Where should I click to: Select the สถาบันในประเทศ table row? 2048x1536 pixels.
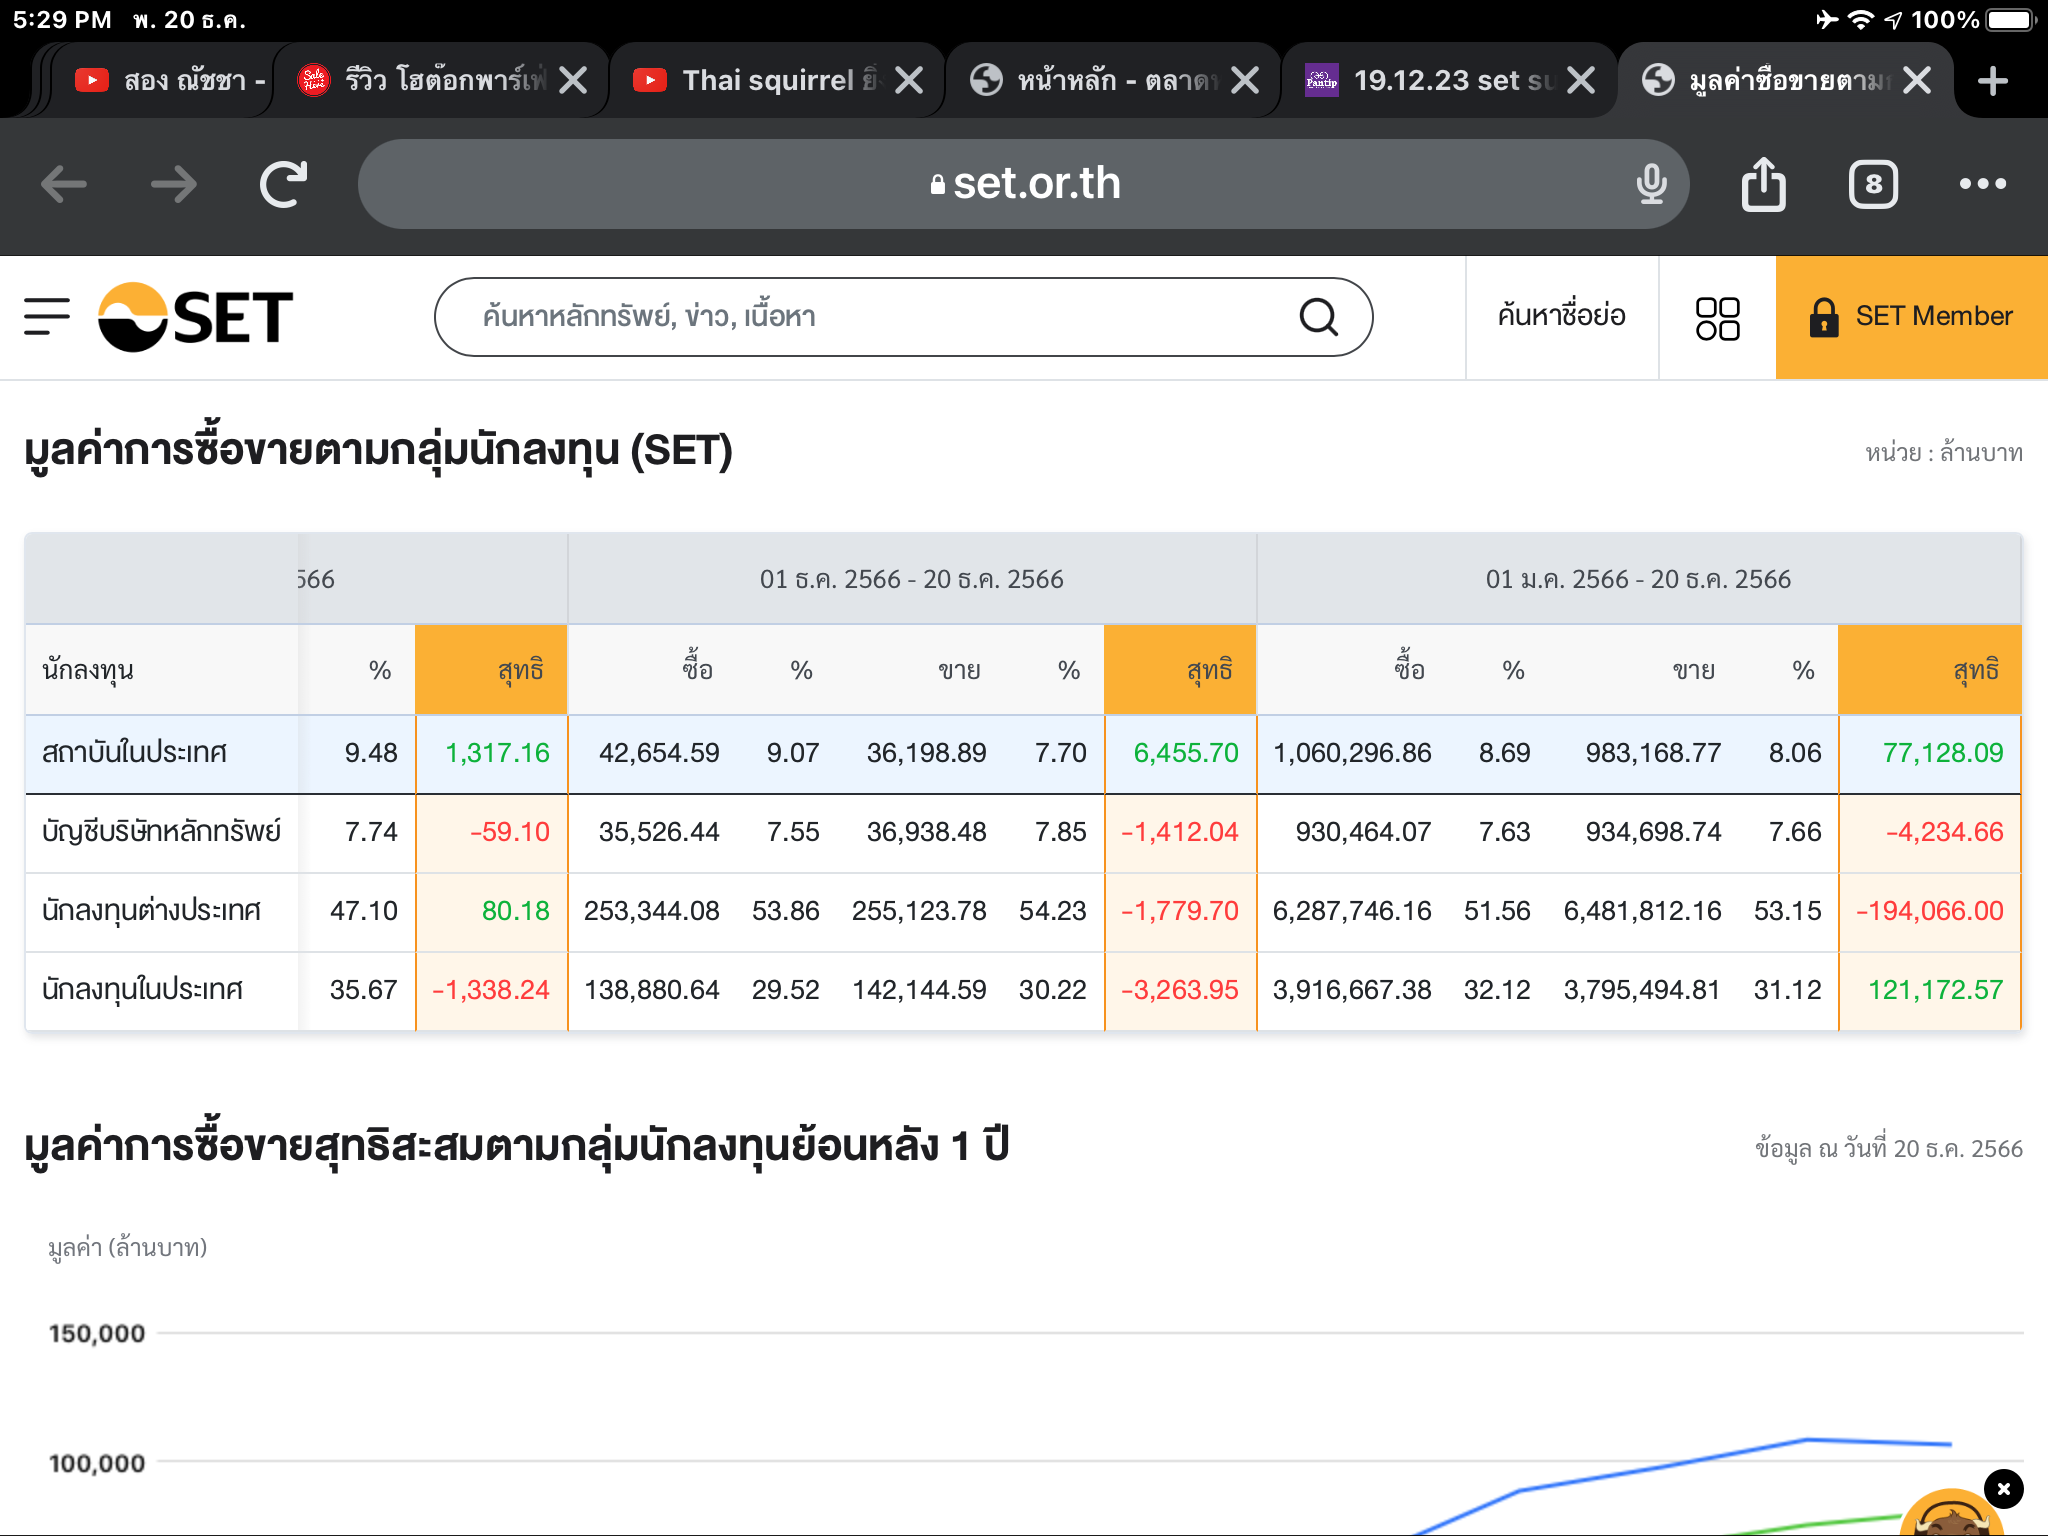135,753
